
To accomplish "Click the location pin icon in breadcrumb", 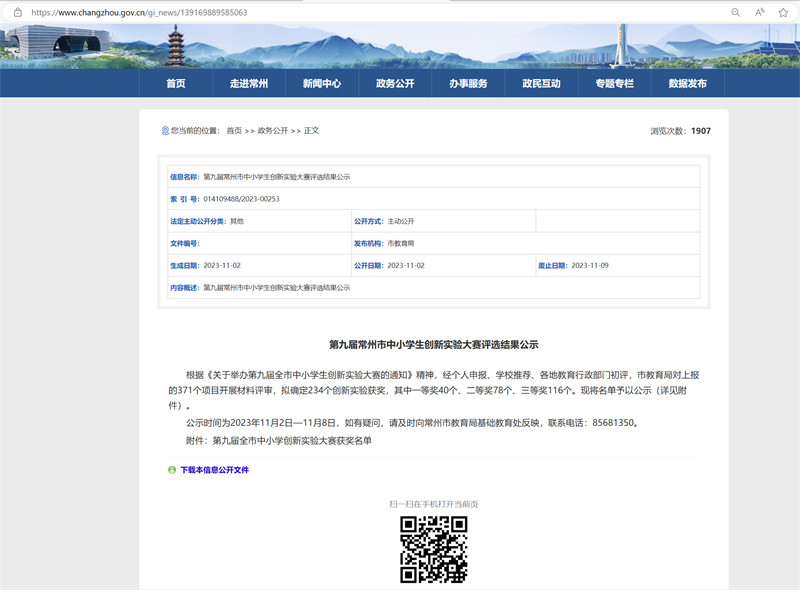I will pyautogui.click(x=165, y=131).
